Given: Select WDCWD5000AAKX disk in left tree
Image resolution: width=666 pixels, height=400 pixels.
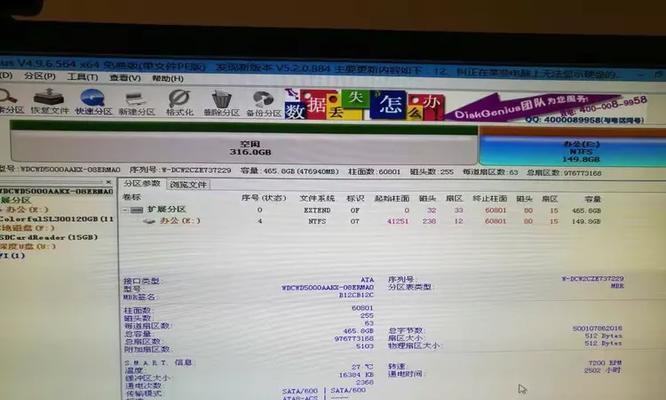Looking at the screenshot, I should (x=56, y=192).
